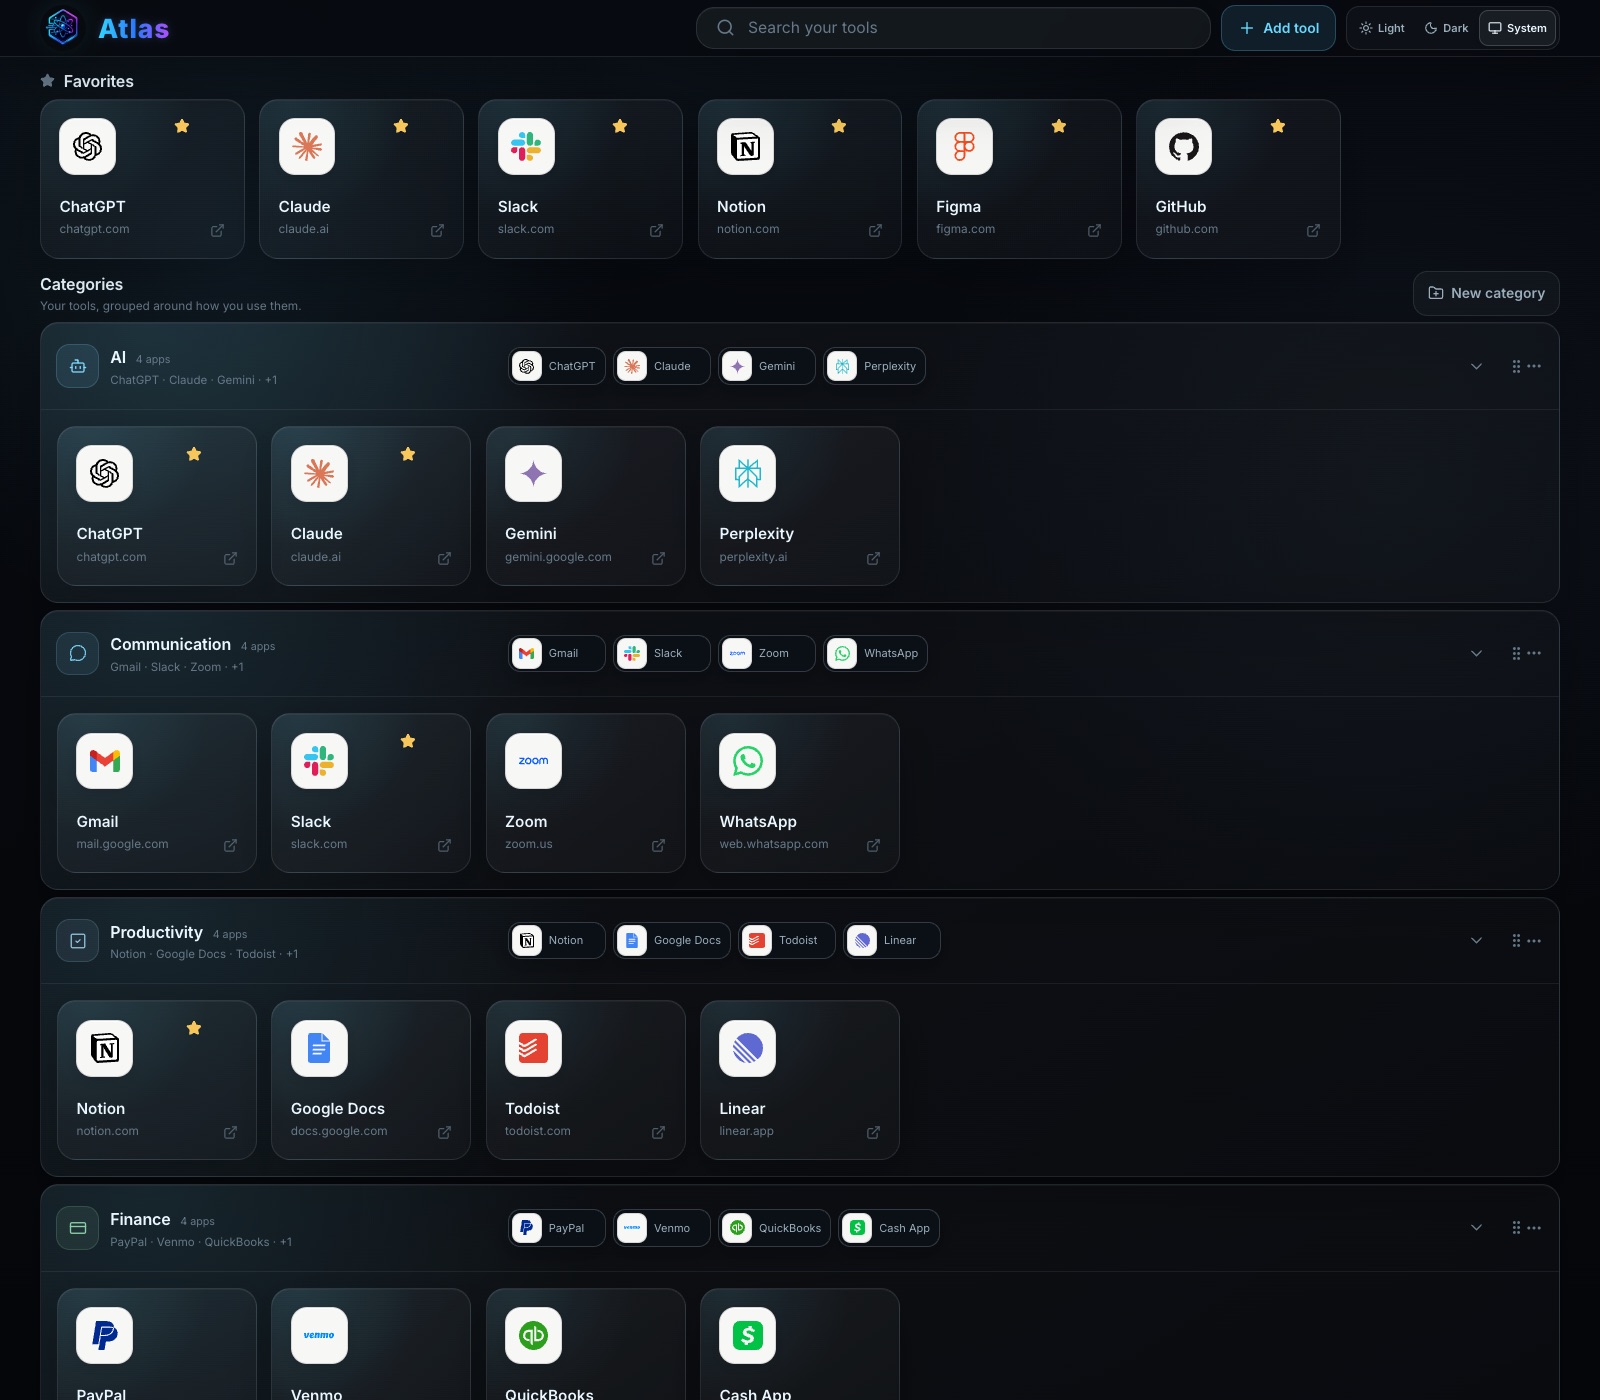The height and width of the screenshot is (1400, 1600).
Task: Open Communication category more options menu
Action: click(1534, 653)
